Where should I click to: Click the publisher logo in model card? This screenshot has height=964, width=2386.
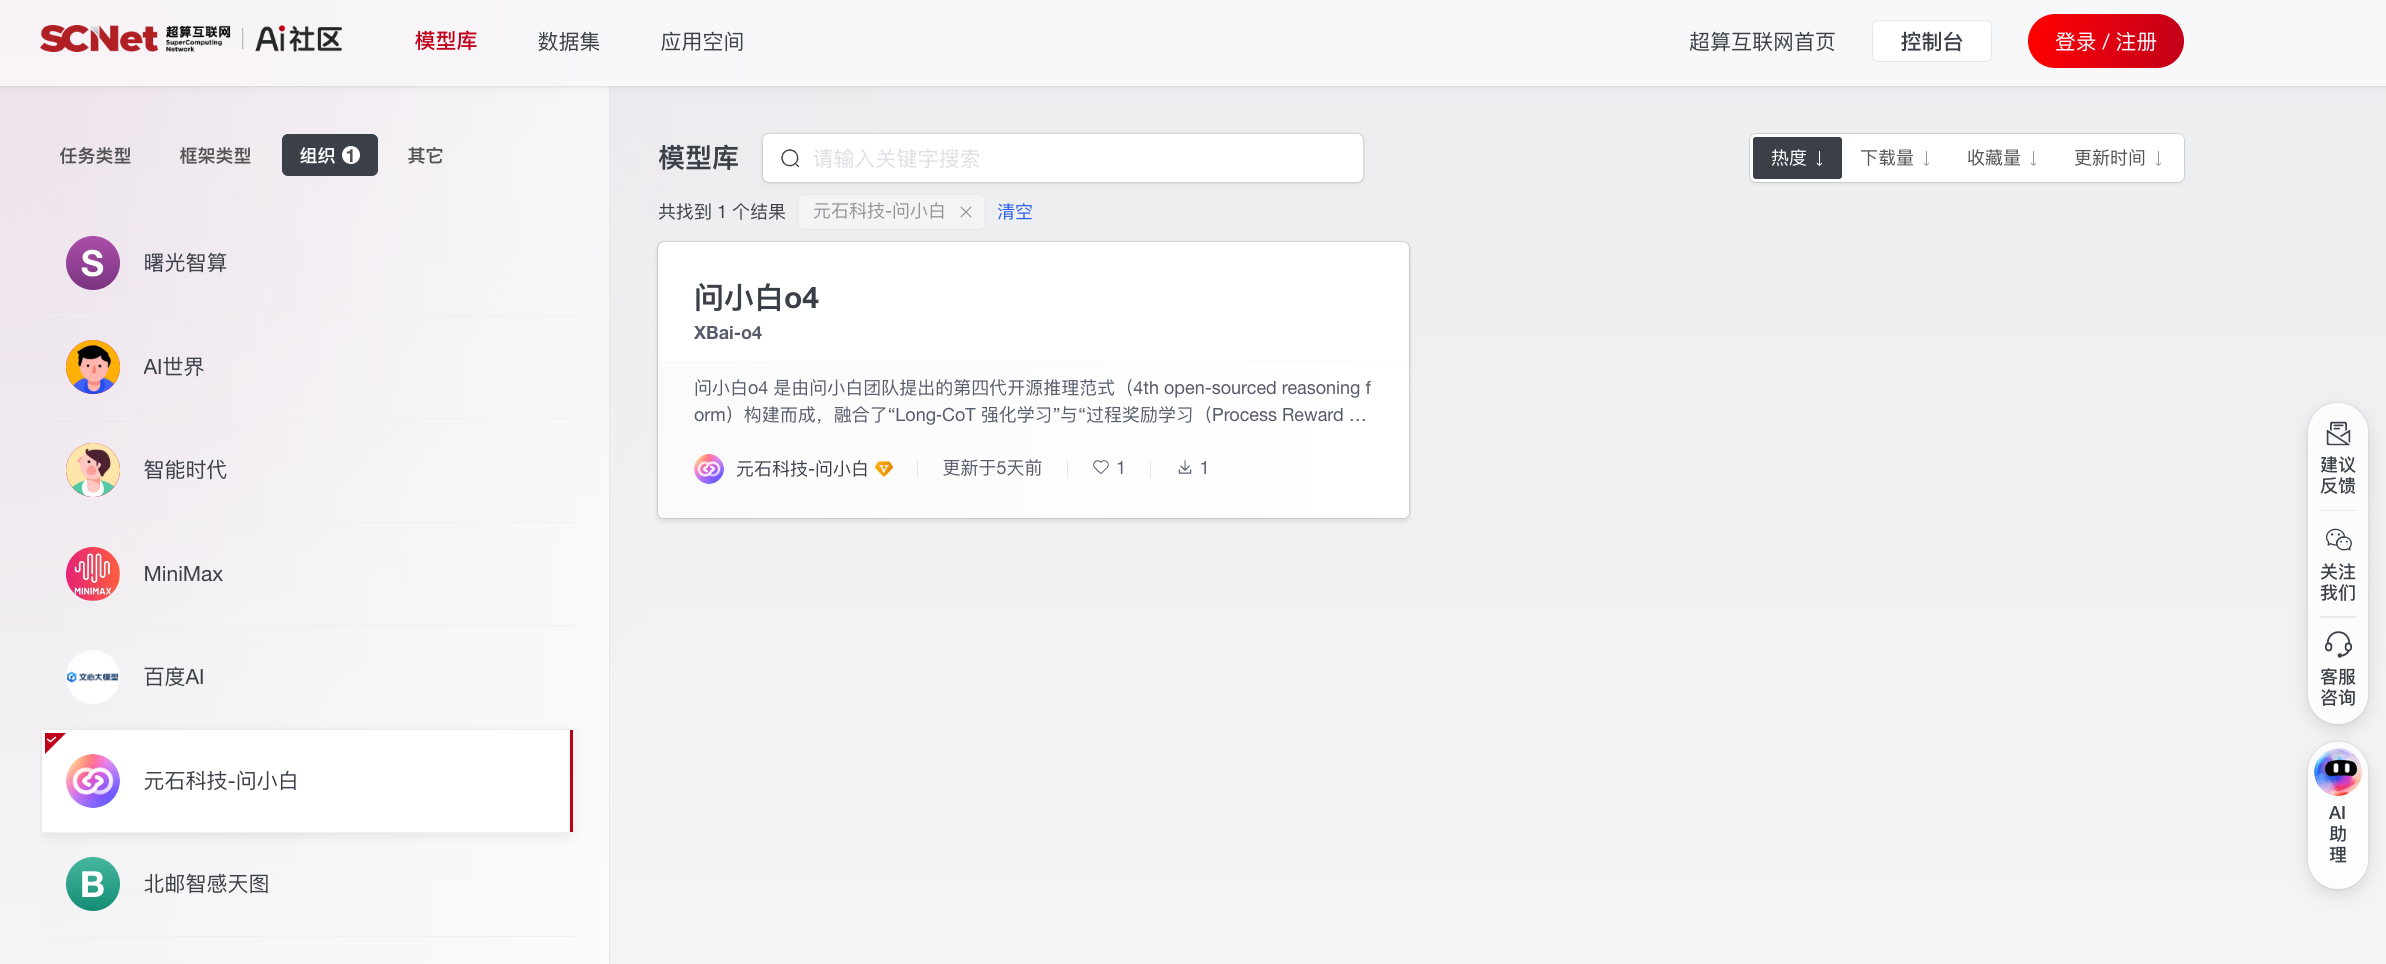[709, 468]
